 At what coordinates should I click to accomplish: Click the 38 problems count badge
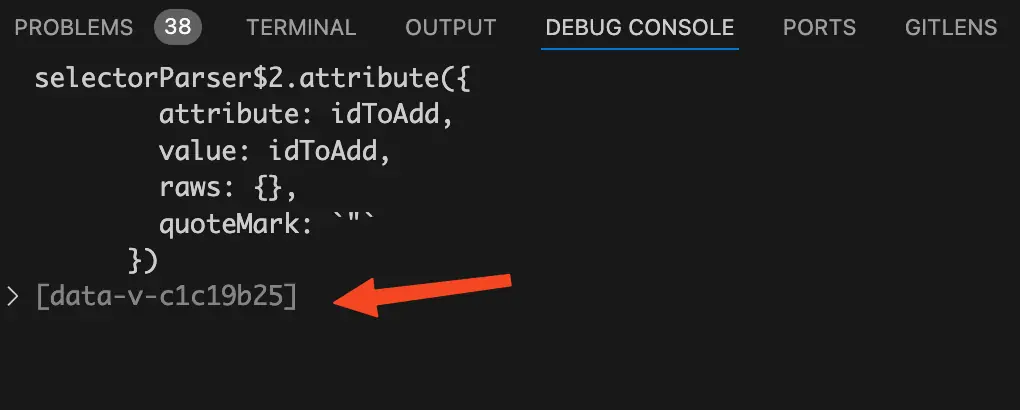coord(177,28)
